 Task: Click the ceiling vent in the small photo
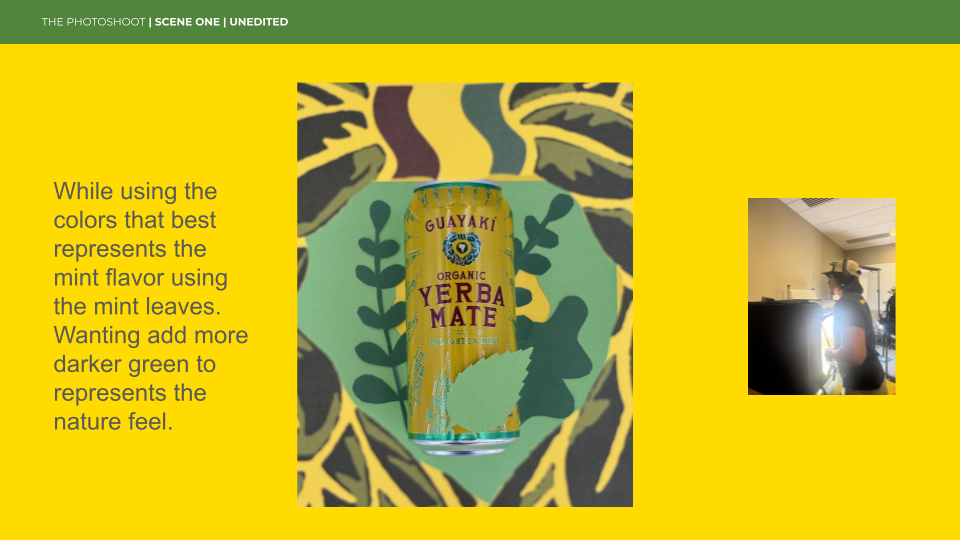pos(817,202)
